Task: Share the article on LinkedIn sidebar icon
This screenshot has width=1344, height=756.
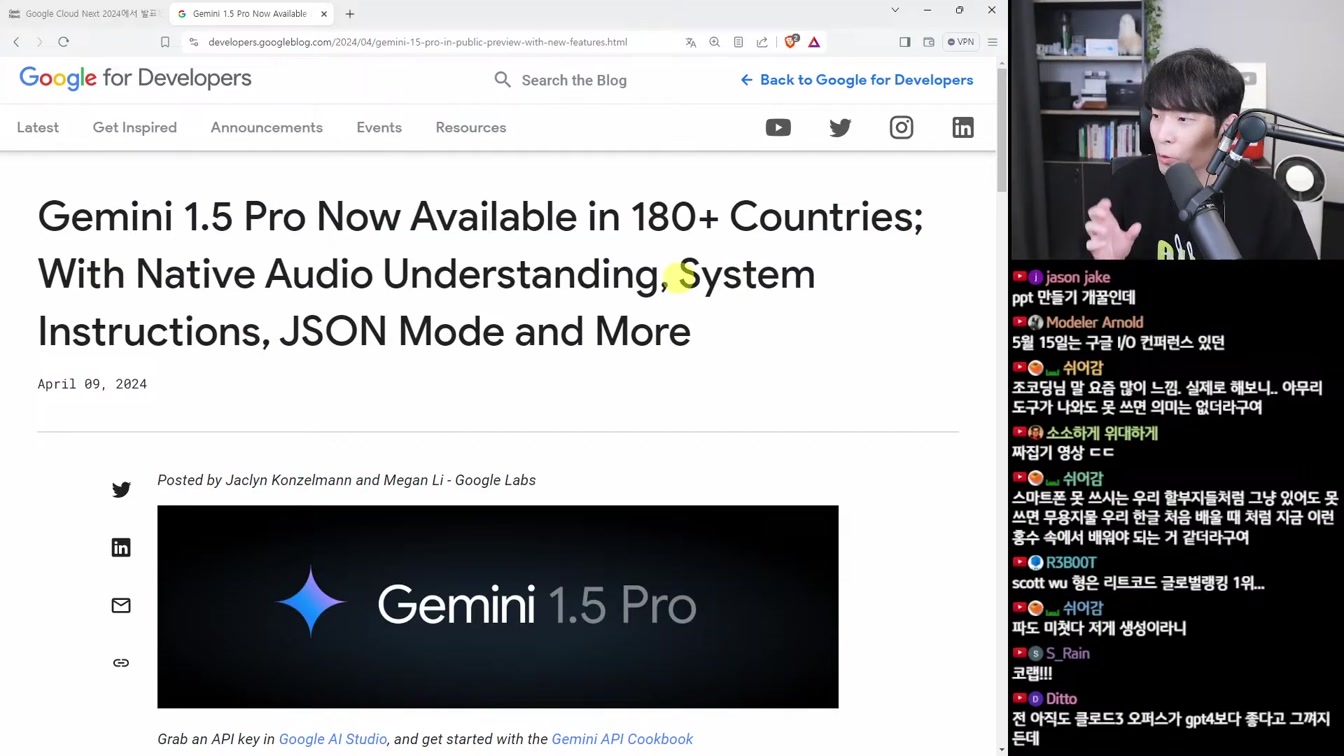Action: pos(121,547)
